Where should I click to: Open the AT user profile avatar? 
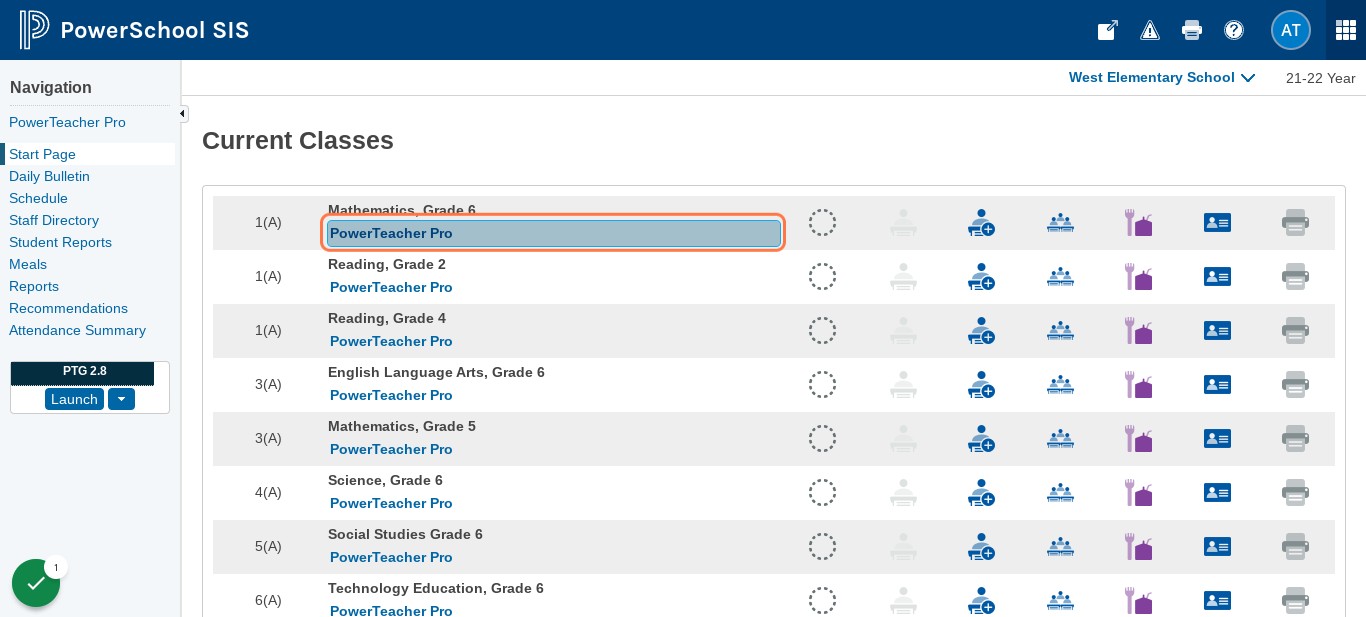click(x=1291, y=30)
